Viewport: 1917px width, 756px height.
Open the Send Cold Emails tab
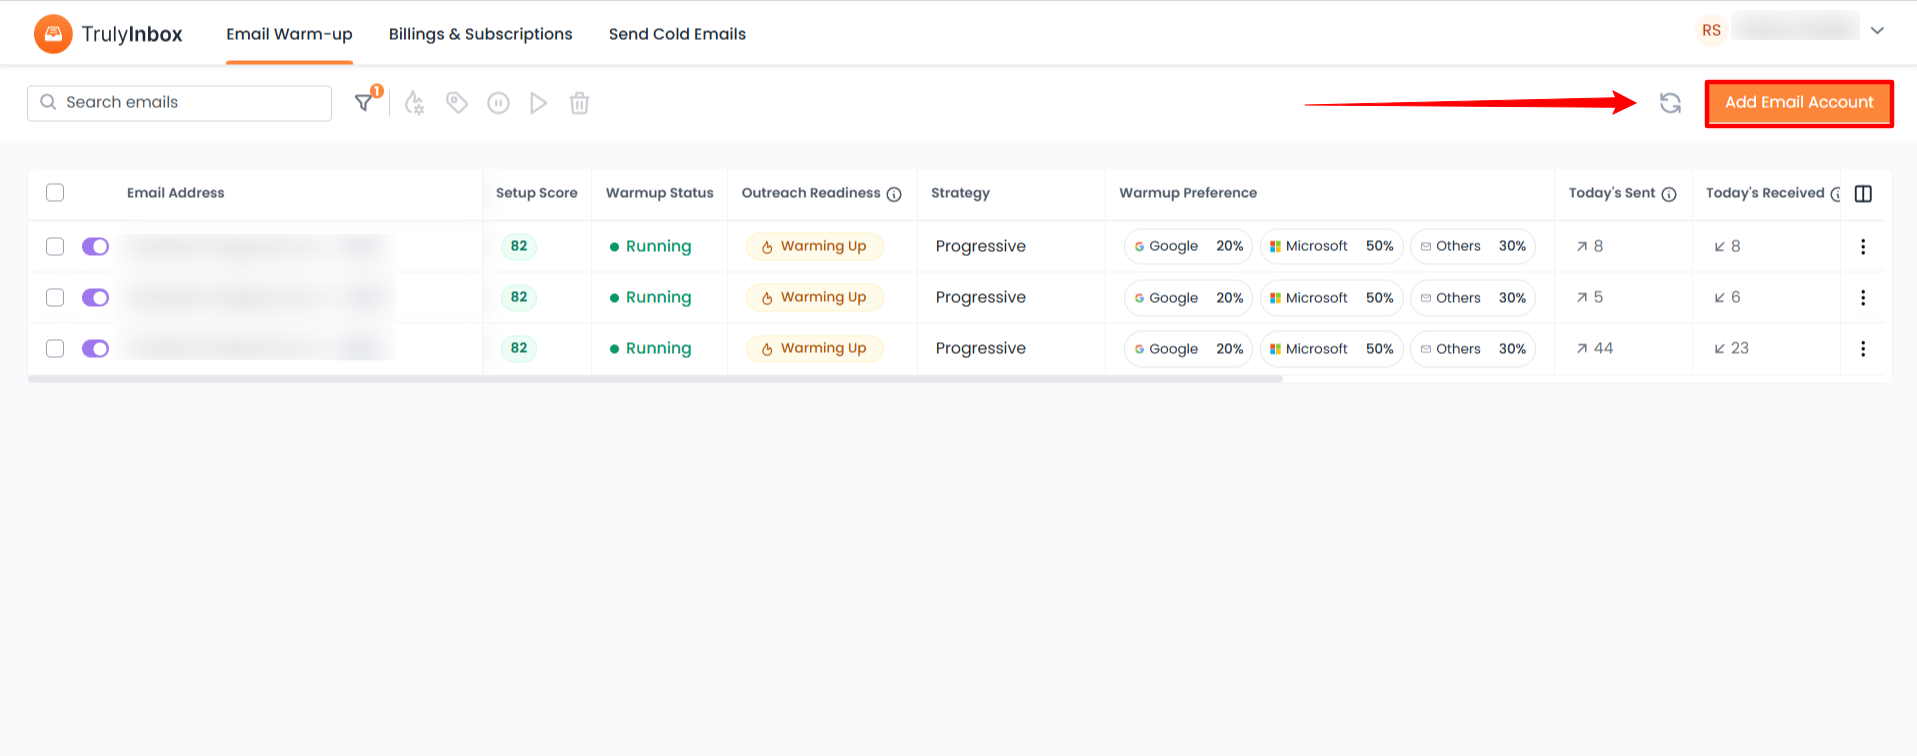click(x=677, y=34)
